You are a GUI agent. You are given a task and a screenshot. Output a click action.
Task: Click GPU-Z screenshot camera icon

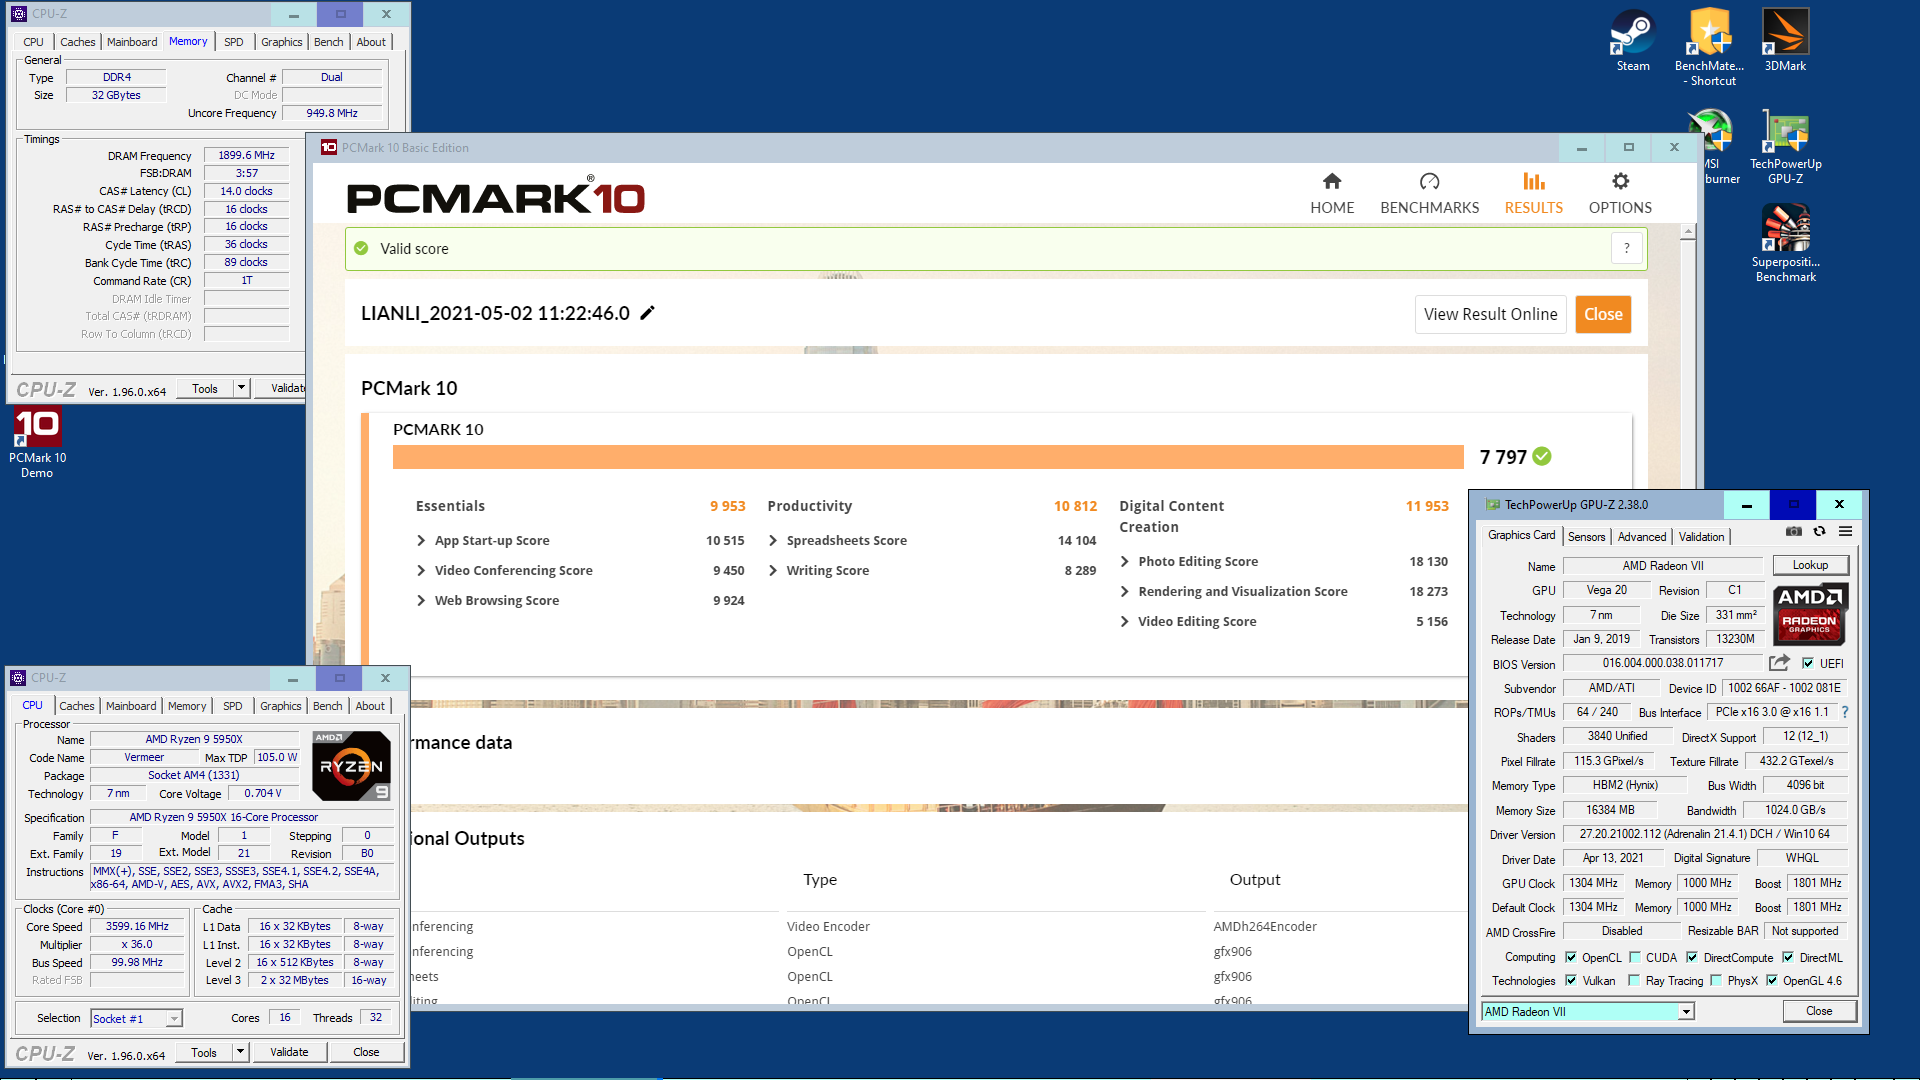[1794, 532]
